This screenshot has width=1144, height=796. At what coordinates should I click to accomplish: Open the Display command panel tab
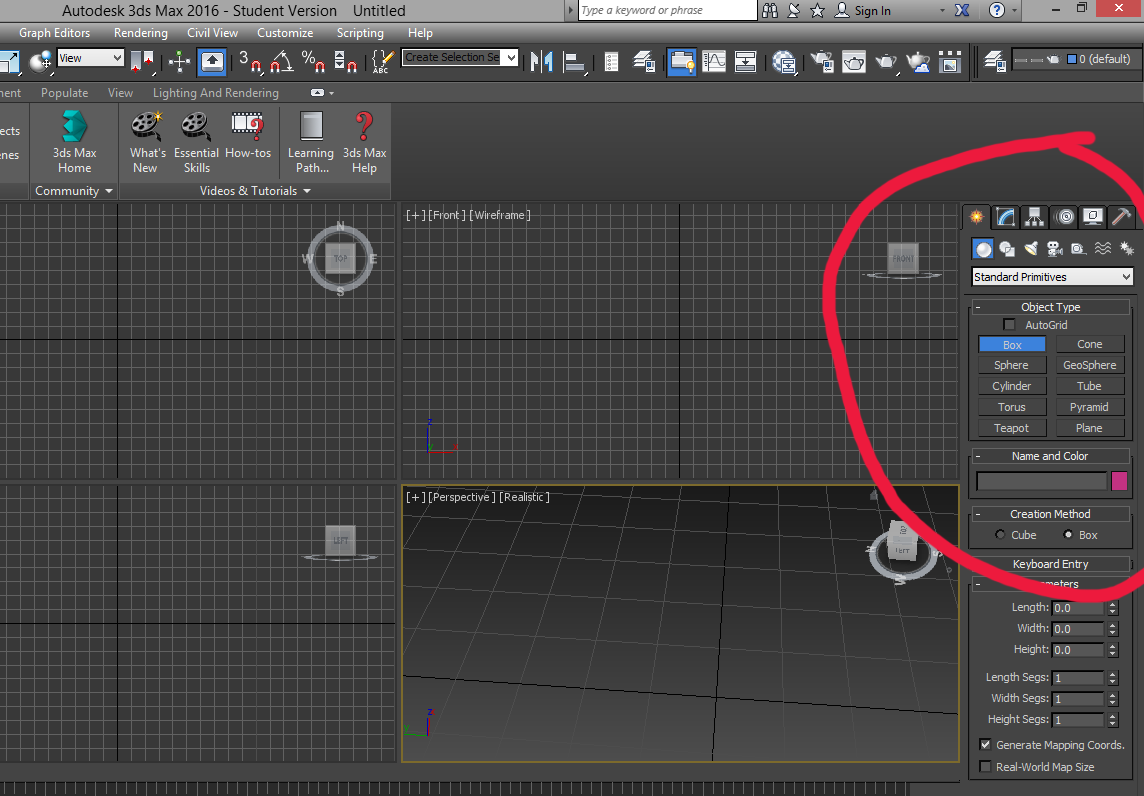1092,217
